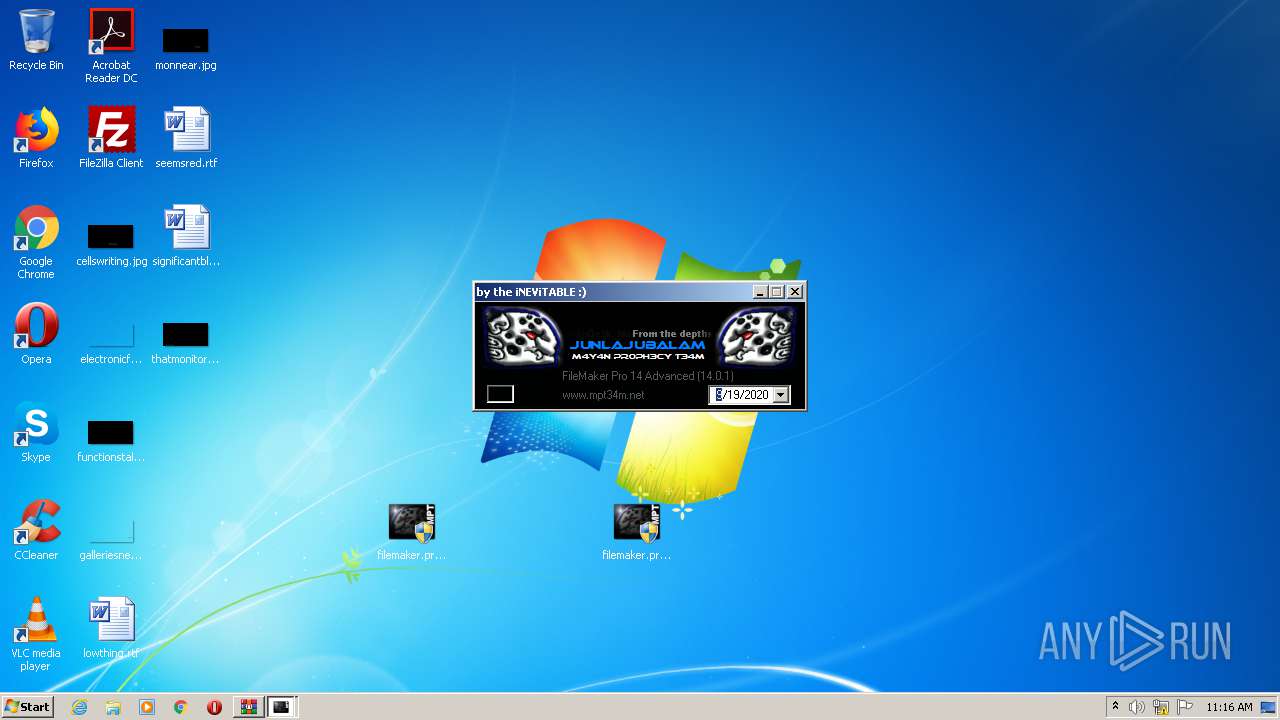Image resolution: width=1280 pixels, height=720 pixels.
Task: Click the FileMaker Pro 14 Advanced text
Action: (x=648, y=376)
